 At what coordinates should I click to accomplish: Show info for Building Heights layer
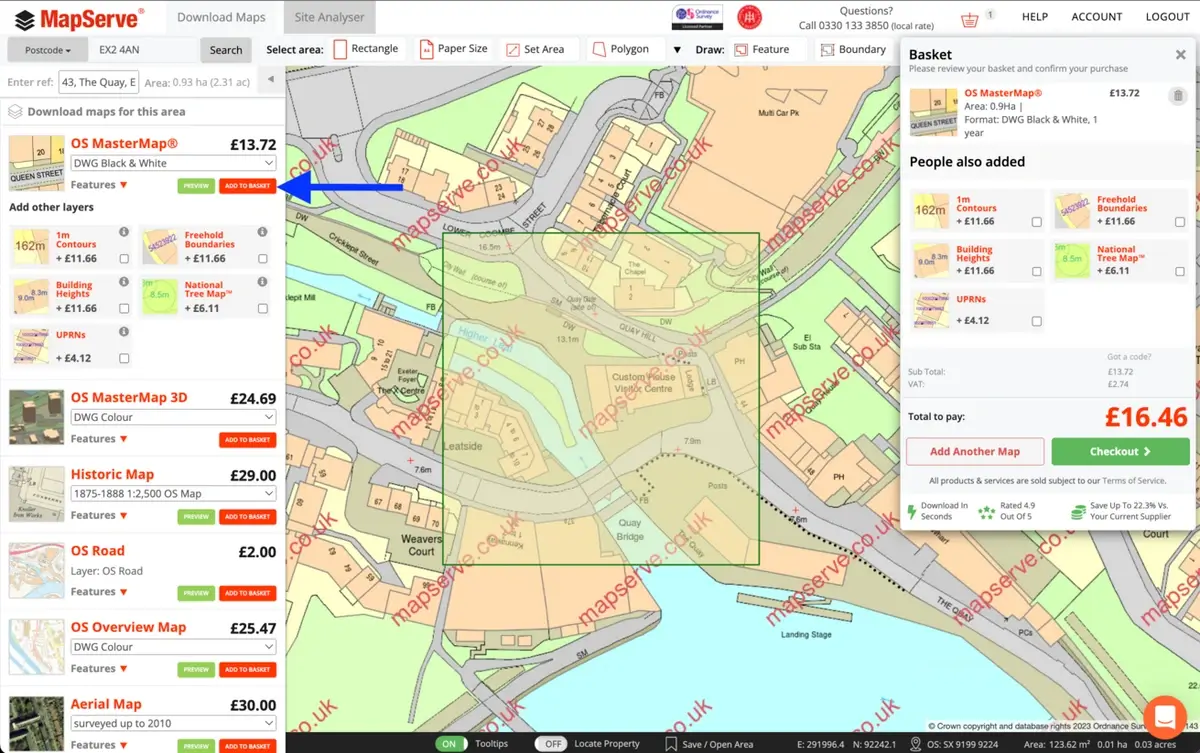[x=124, y=282]
